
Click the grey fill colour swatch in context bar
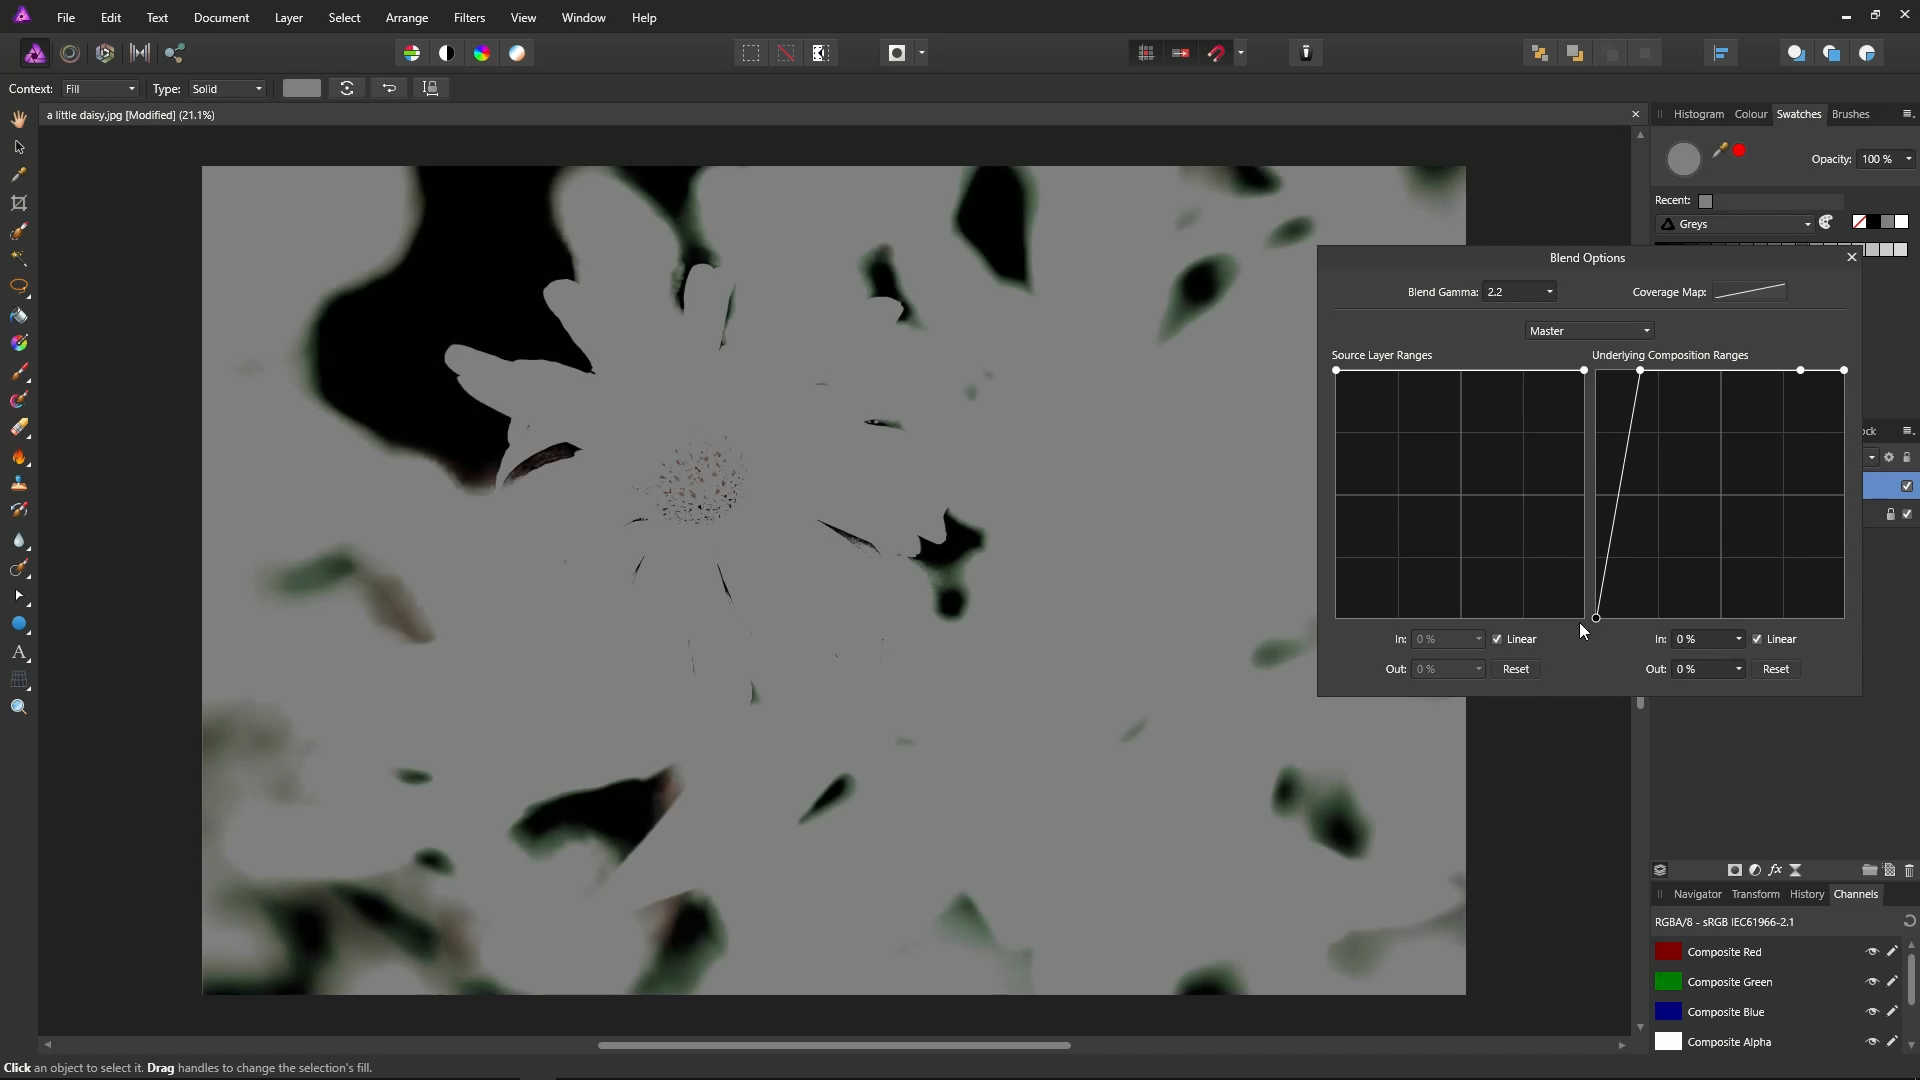coord(301,89)
